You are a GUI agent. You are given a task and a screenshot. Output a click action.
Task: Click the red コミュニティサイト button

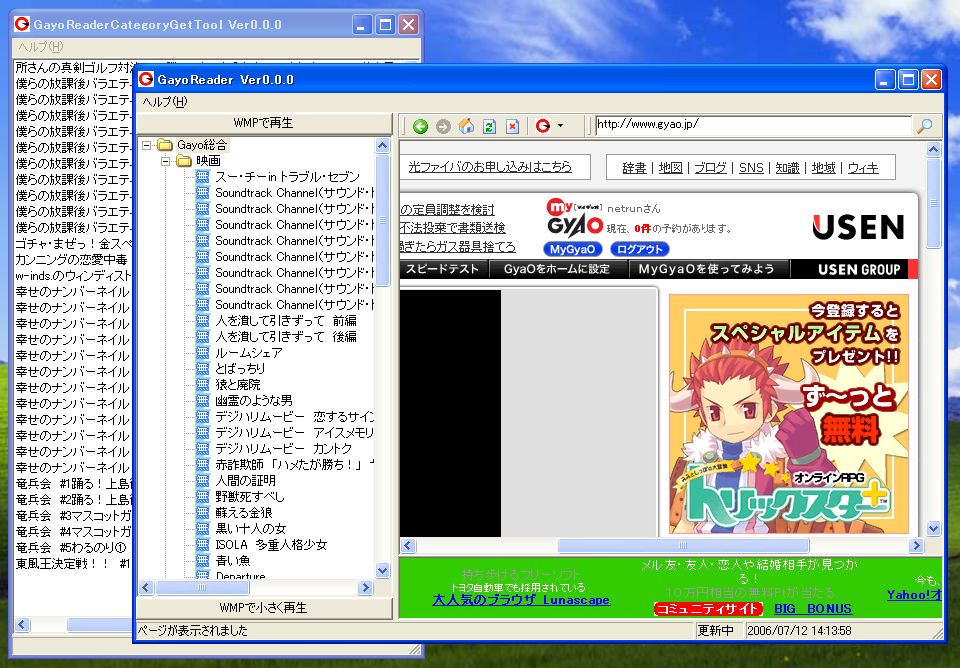[708, 609]
